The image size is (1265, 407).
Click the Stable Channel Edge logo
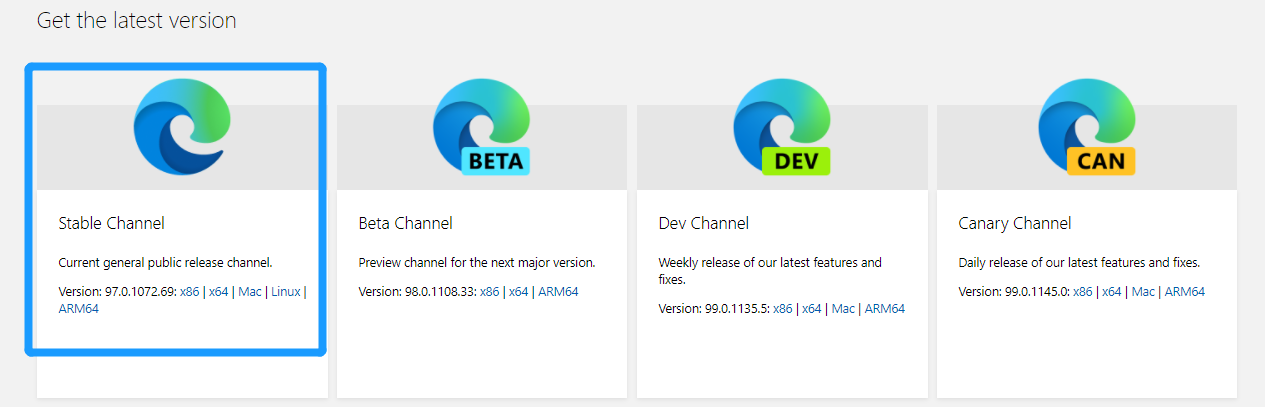pyautogui.click(x=182, y=127)
